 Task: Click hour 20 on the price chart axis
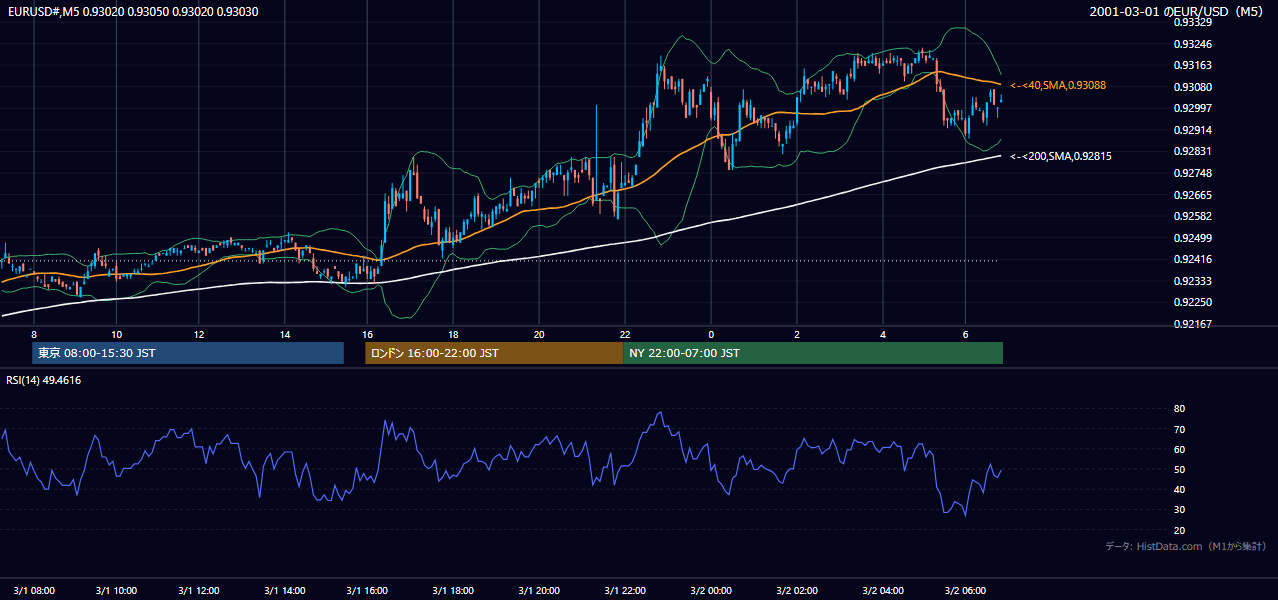(x=538, y=334)
